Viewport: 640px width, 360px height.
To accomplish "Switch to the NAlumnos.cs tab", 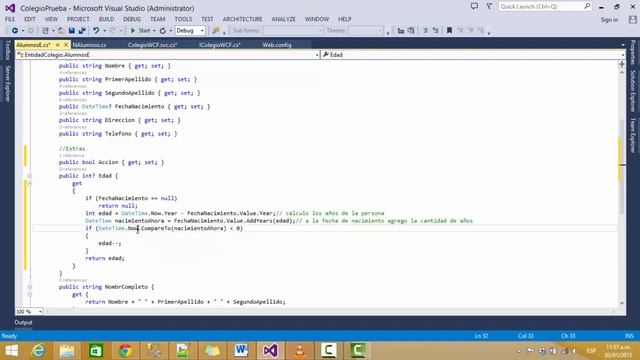I will point(89,45).
